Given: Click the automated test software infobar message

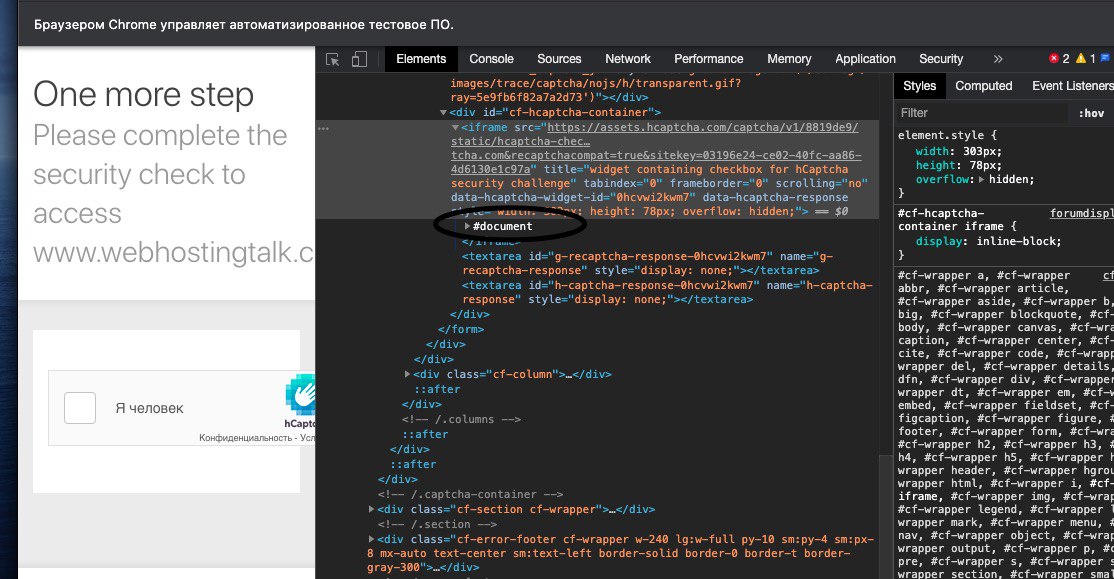Looking at the screenshot, I should pos(244,24).
